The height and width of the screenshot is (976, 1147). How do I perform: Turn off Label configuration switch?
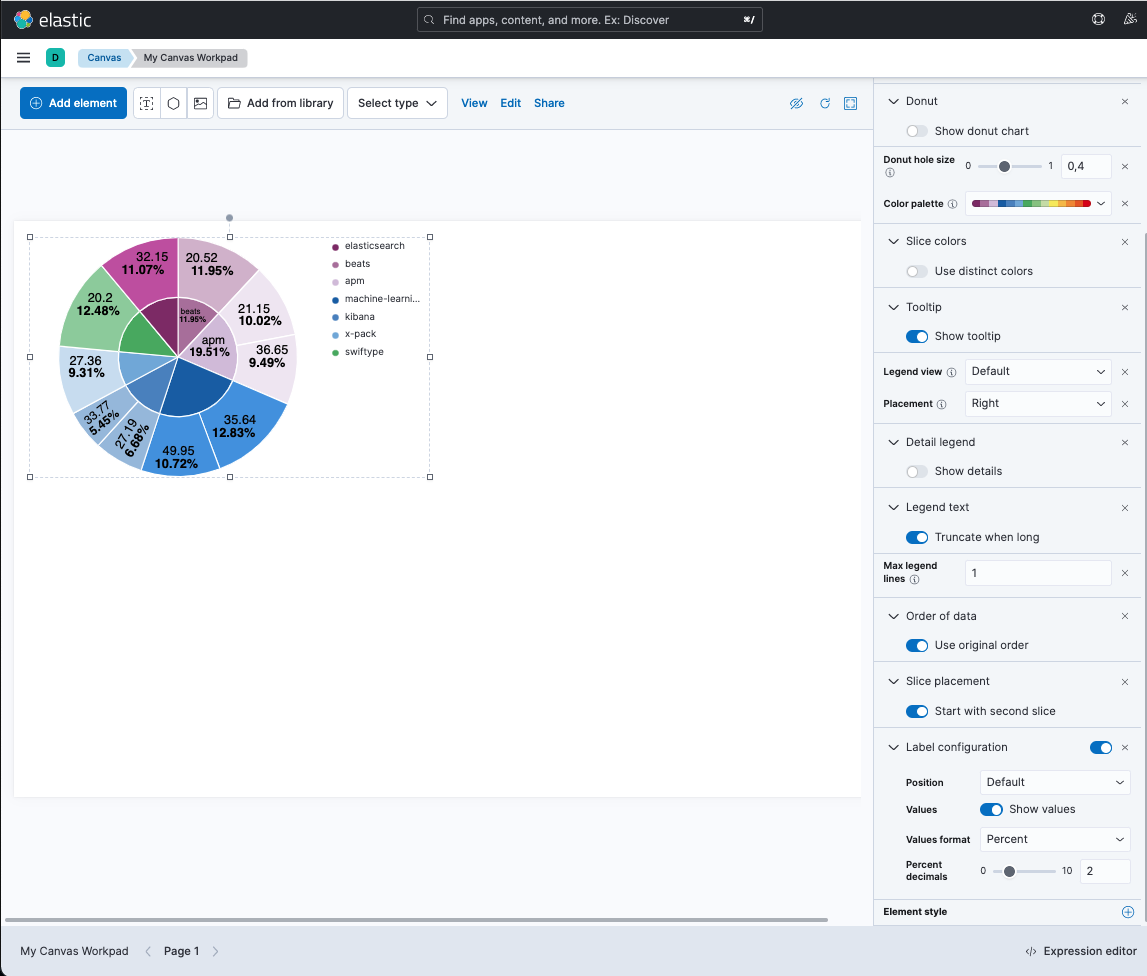(x=1101, y=748)
